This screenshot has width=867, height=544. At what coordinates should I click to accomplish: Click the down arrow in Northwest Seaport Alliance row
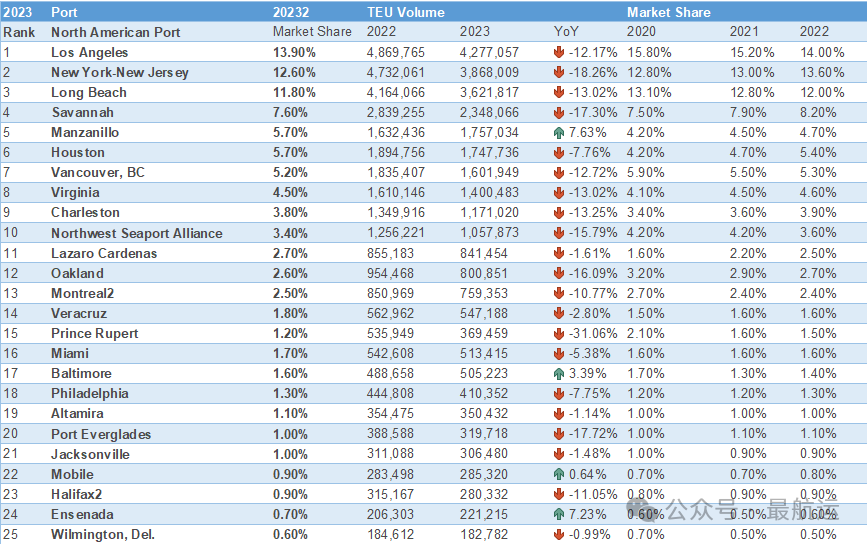pyautogui.click(x=558, y=233)
